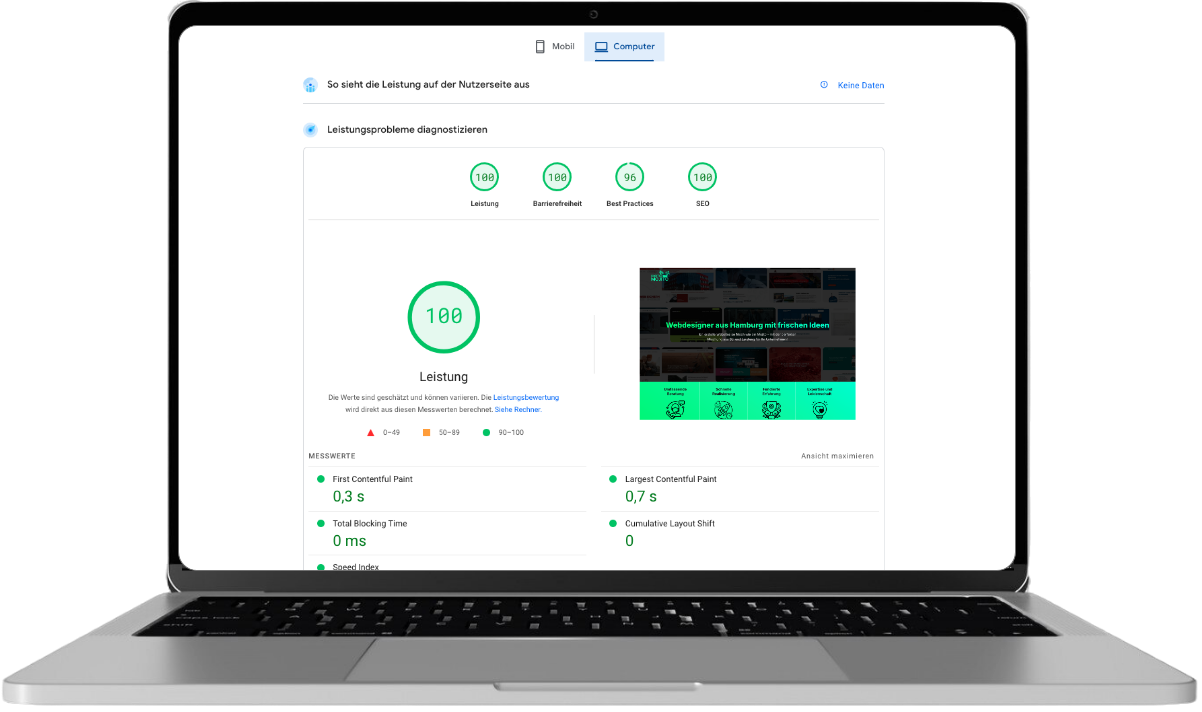This screenshot has width=1202, height=712.
Task: Click the green dot beside Total Blocking Time
Action: point(321,523)
